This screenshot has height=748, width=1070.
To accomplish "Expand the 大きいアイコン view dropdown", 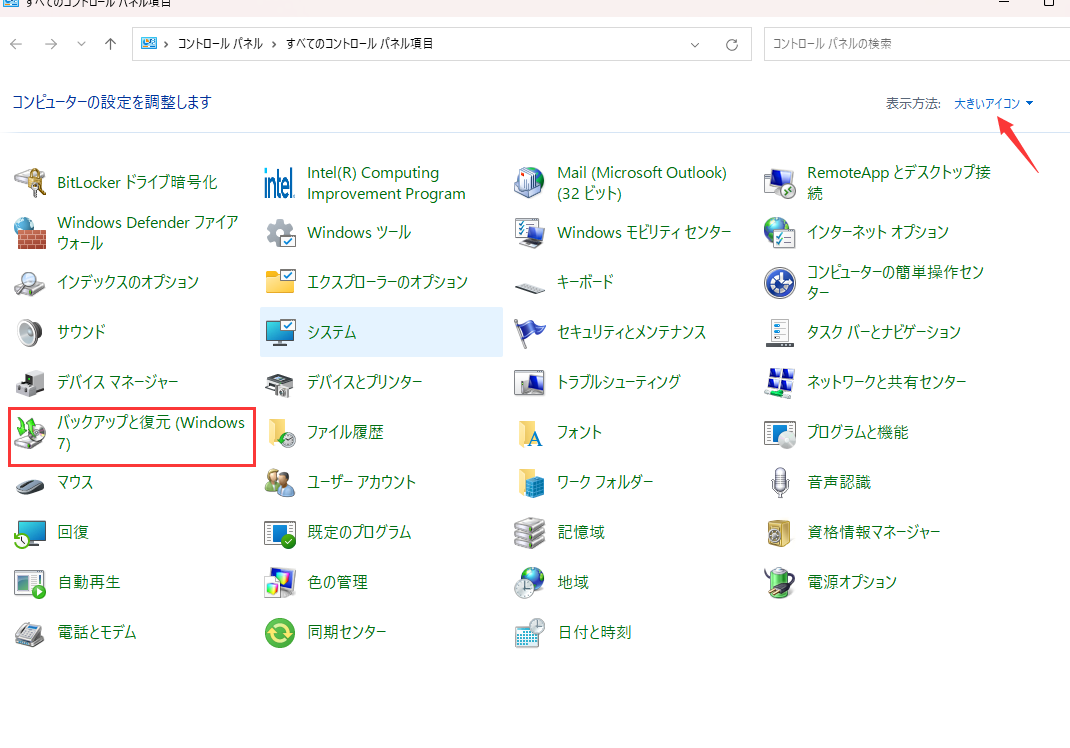I will 993,103.
